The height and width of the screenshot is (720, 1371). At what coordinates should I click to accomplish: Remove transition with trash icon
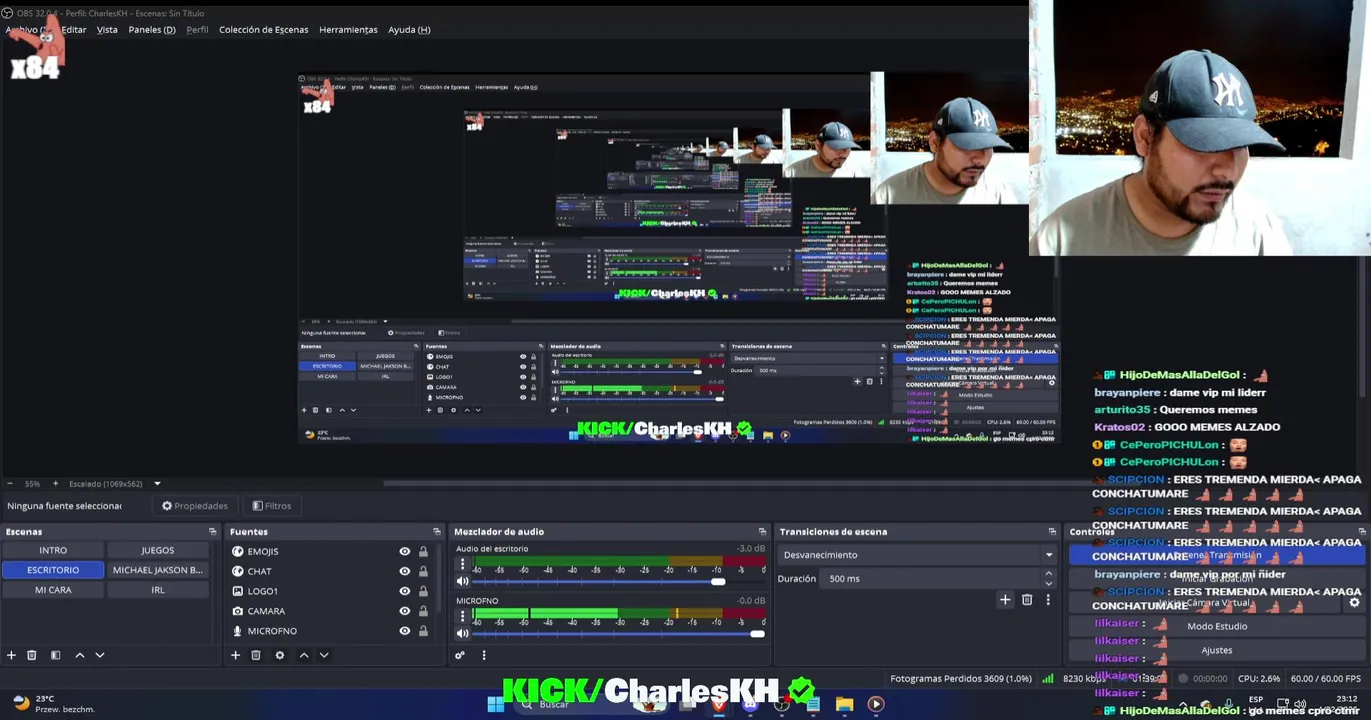[x=1027, y=600]
